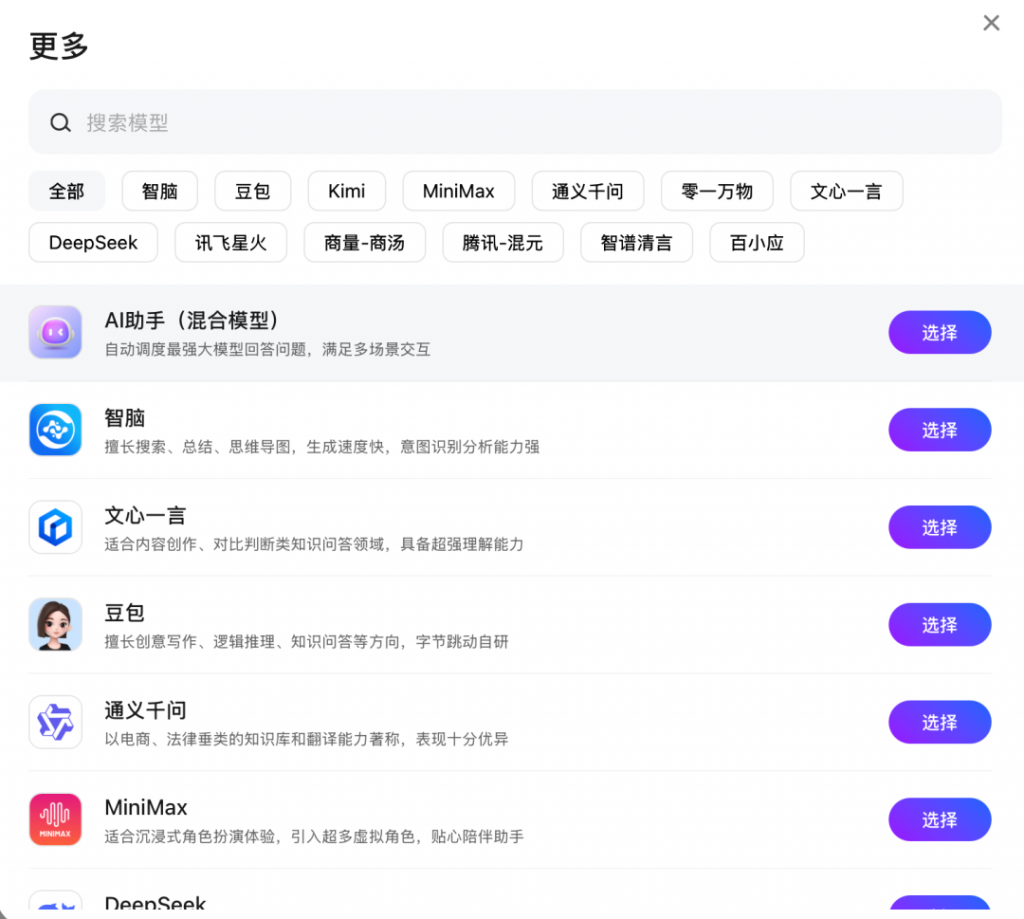Filter models by 讯飞星火 tag

click(x=231, y=242)
